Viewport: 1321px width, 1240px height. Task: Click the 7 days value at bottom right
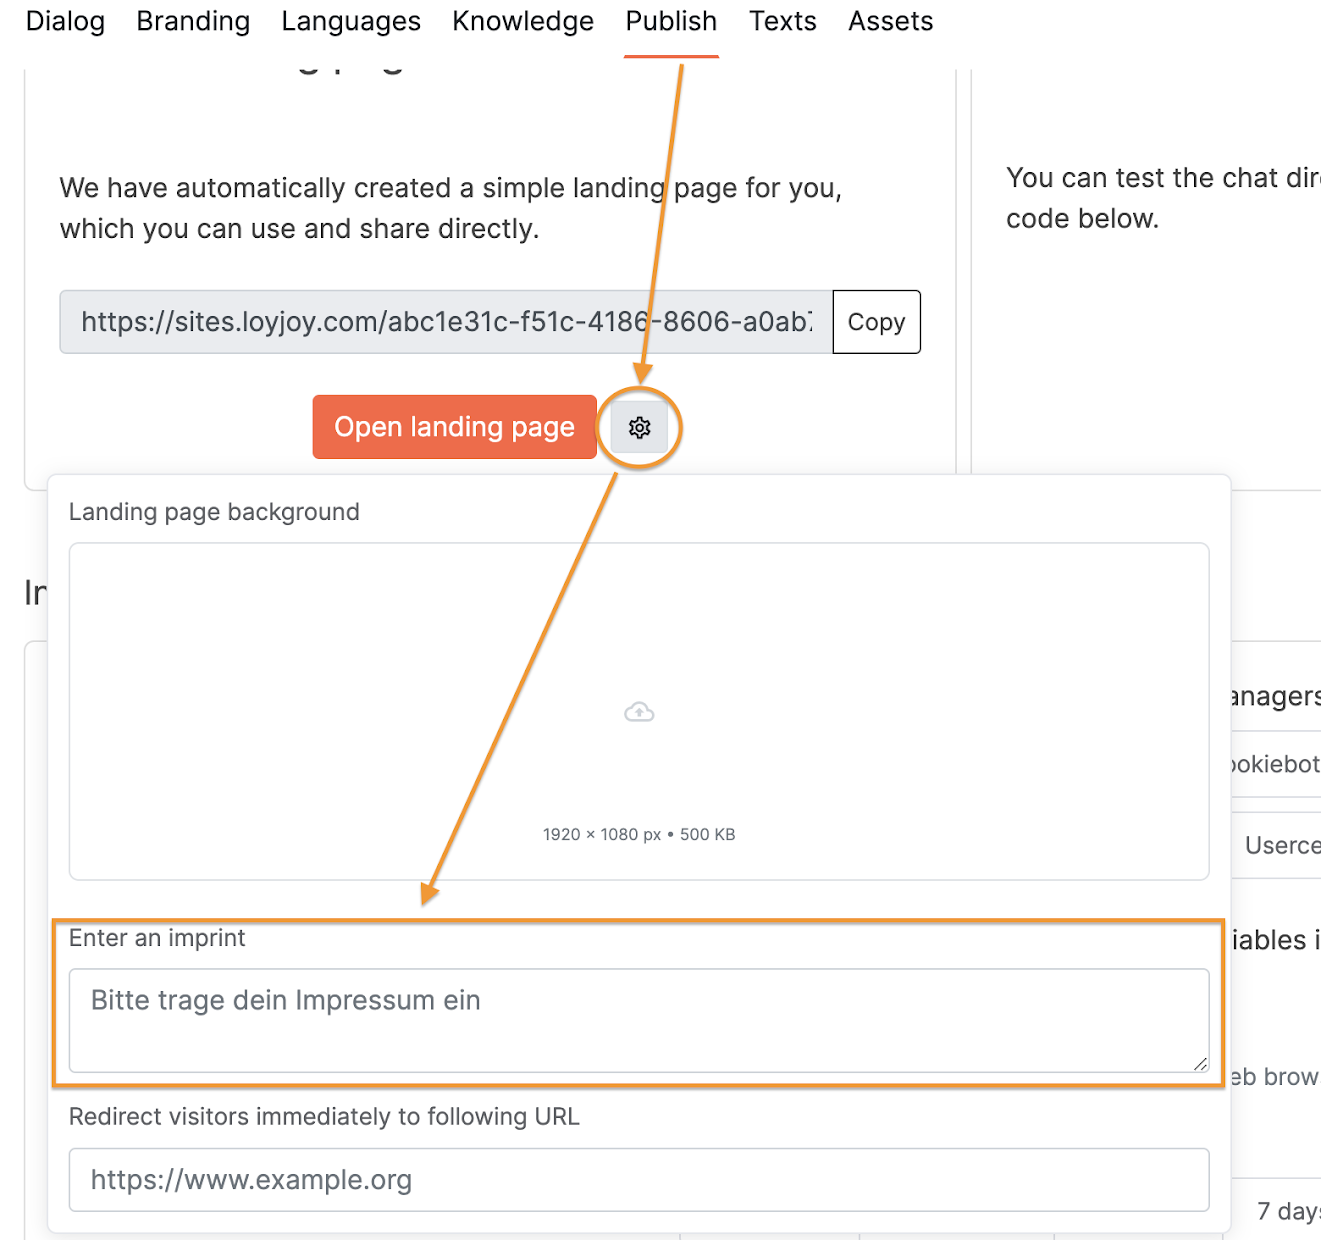(x=1288, y=1211)
